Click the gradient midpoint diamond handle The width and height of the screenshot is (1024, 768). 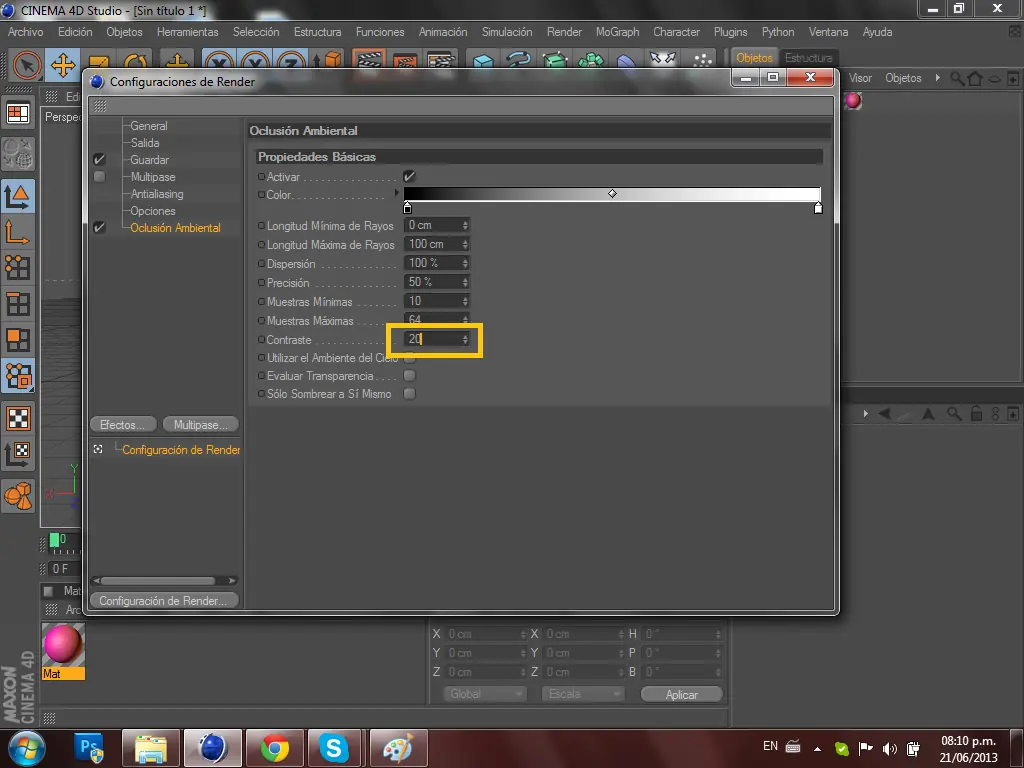pos(612,193)
